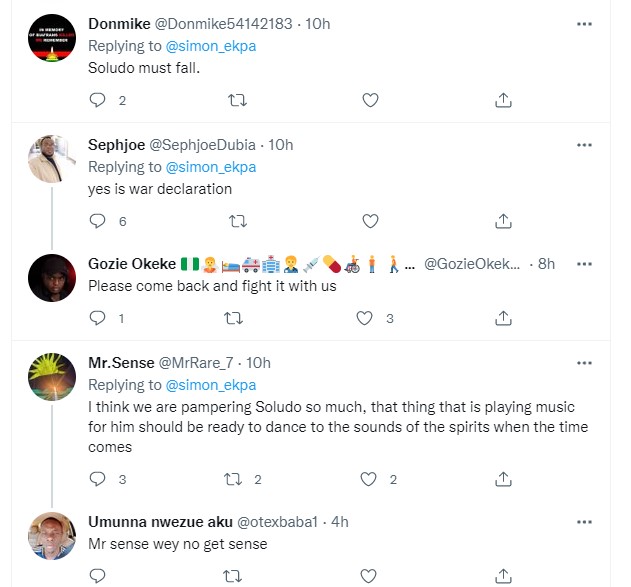The height and width of the screenshot is (587, 631).
Task: Reply to Umunna nwezue aku's tweet
Action: point(98,576)
